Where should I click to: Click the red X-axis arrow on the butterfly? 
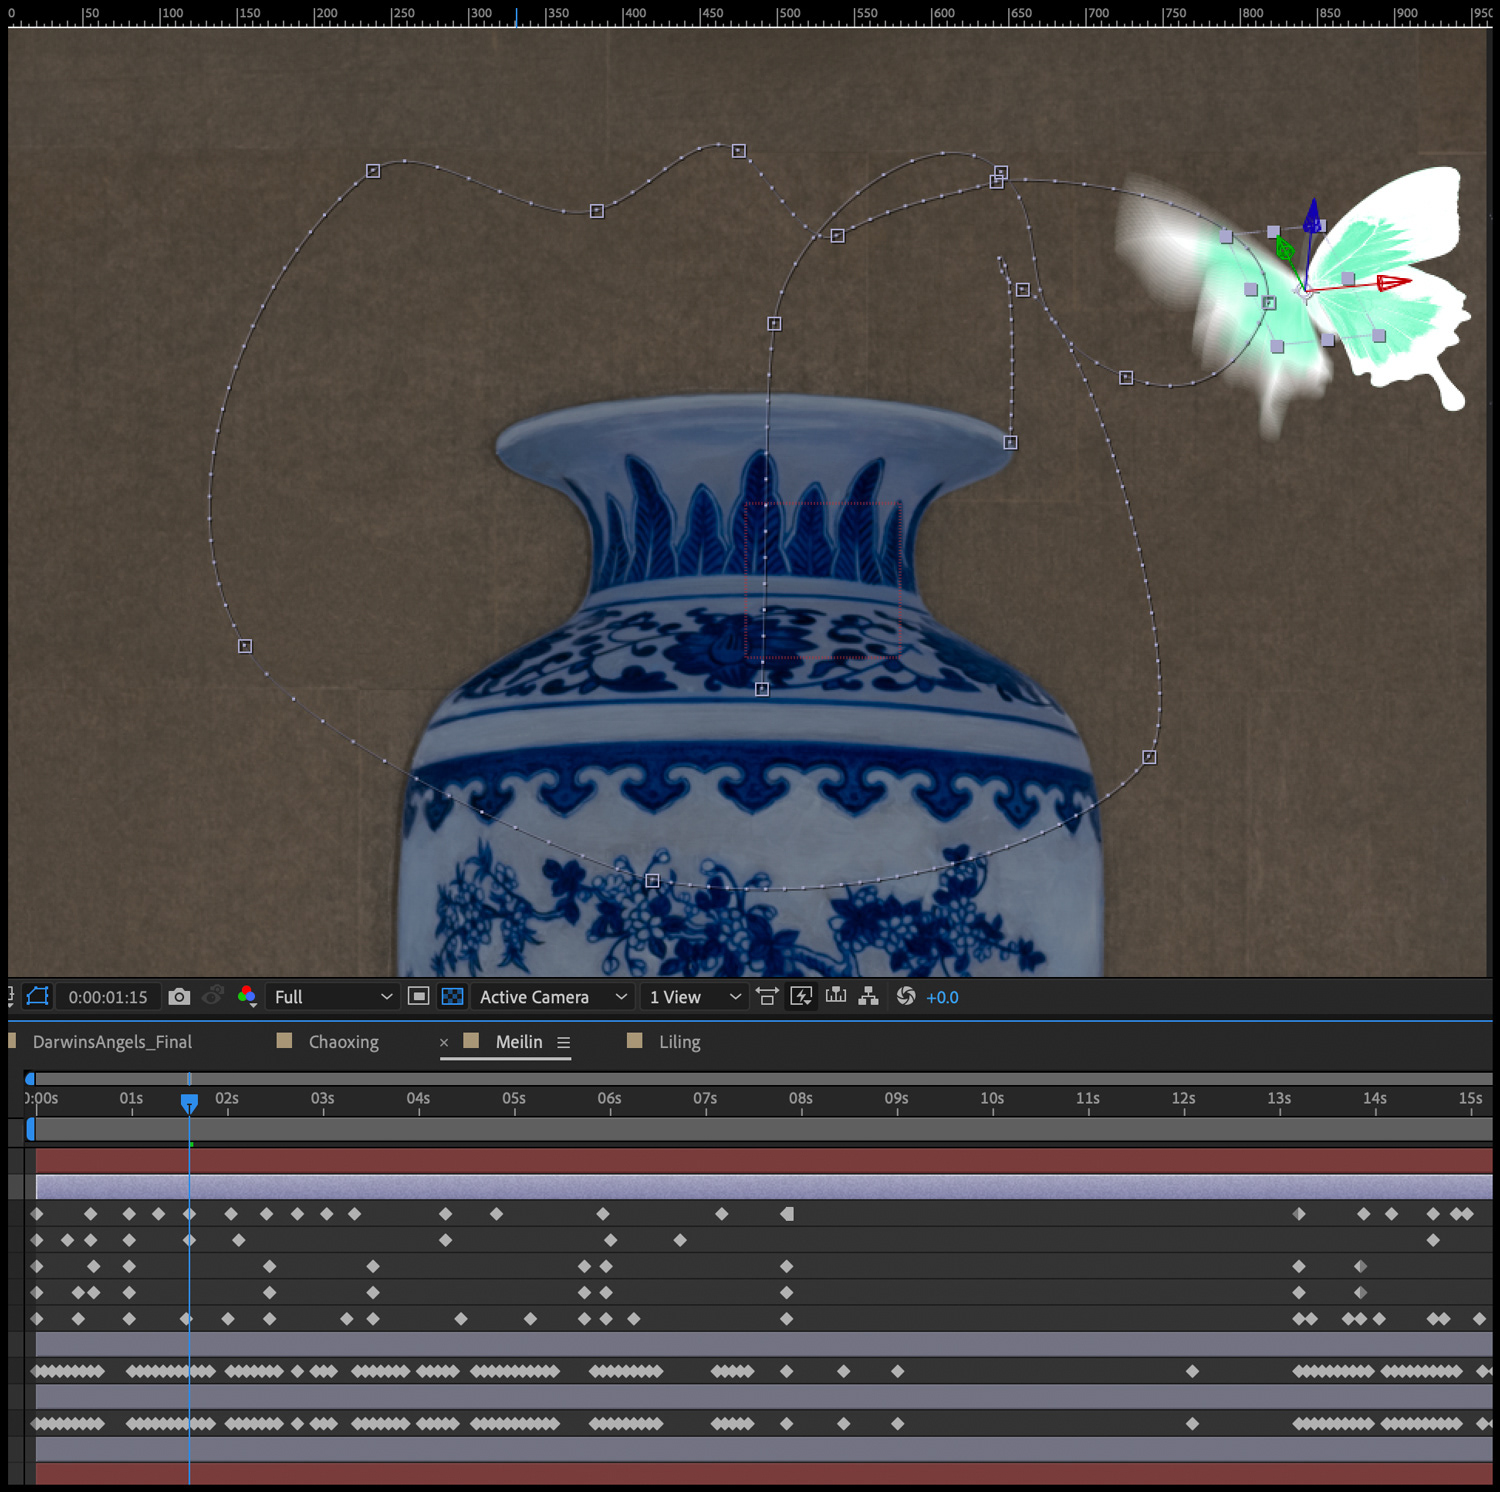coord(1394,283)
